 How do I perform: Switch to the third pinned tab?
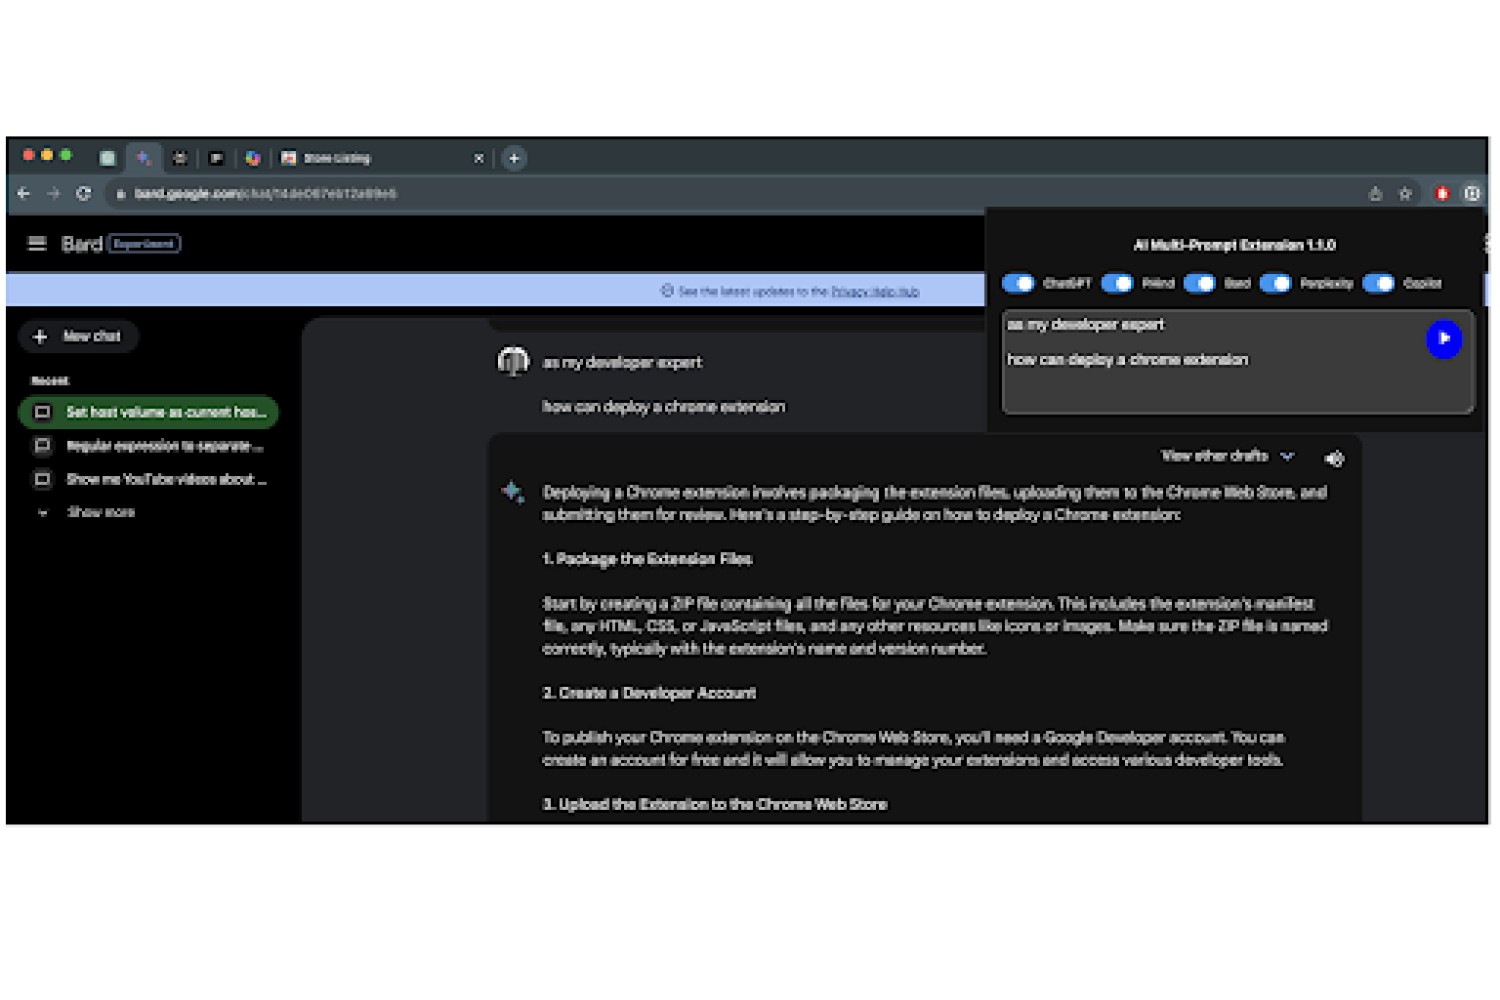click(x=180, y=158)
